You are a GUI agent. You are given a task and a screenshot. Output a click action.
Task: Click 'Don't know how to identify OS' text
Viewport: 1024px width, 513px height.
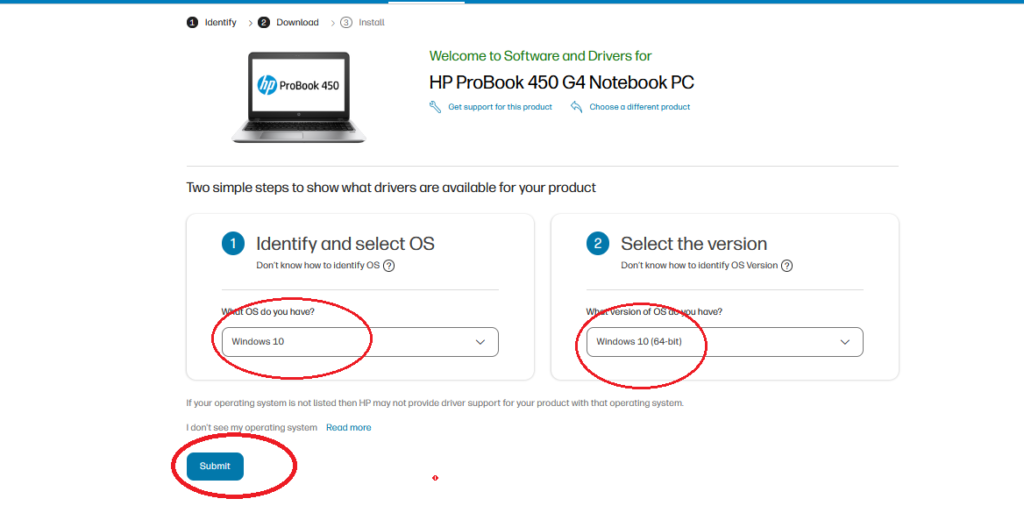tap(317, 266)
